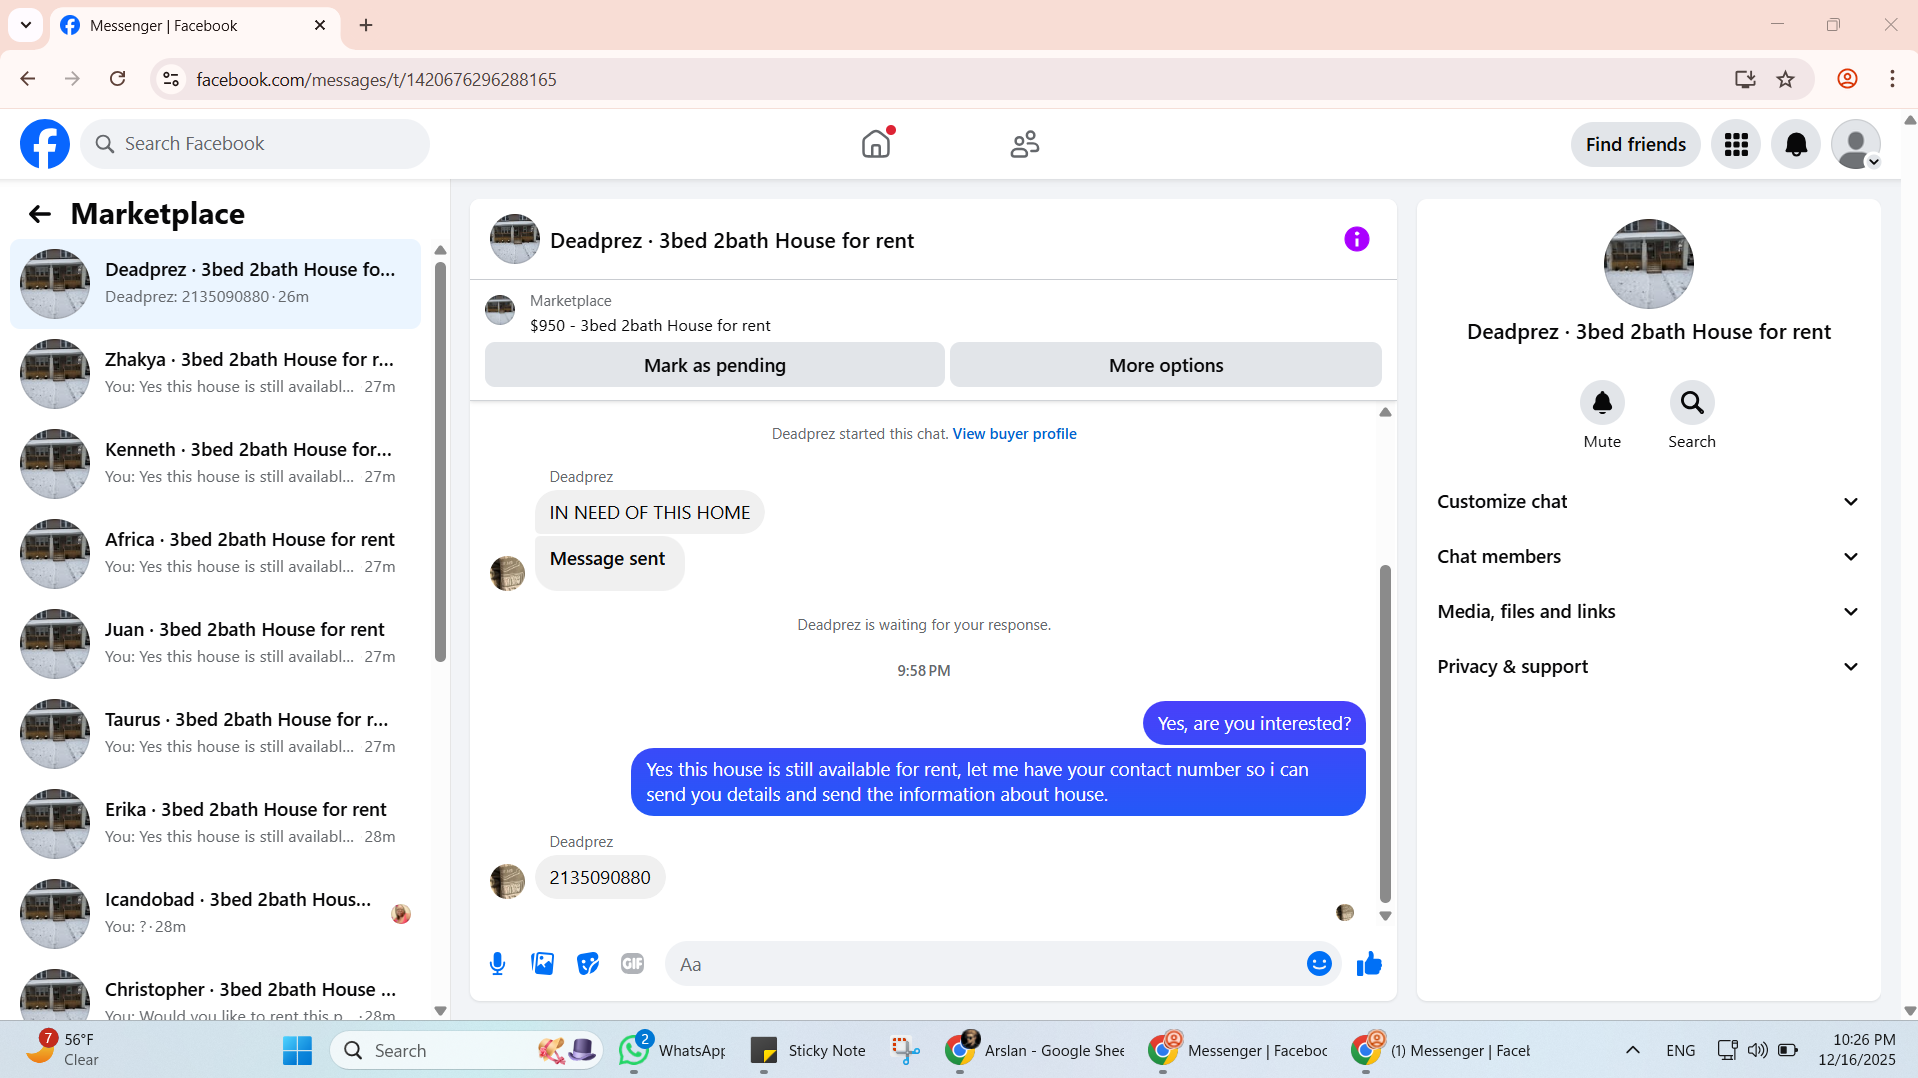Click the listing thumbnail in the right panel
1918x1078 pixels.
(x=1648, y=264)
